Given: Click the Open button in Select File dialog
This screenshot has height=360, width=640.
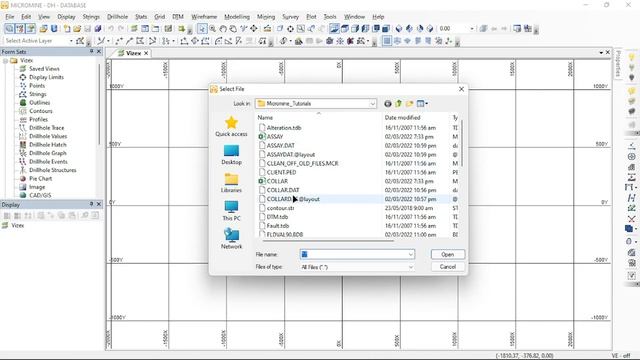Looking at the screenshot, I should point(447,254).
